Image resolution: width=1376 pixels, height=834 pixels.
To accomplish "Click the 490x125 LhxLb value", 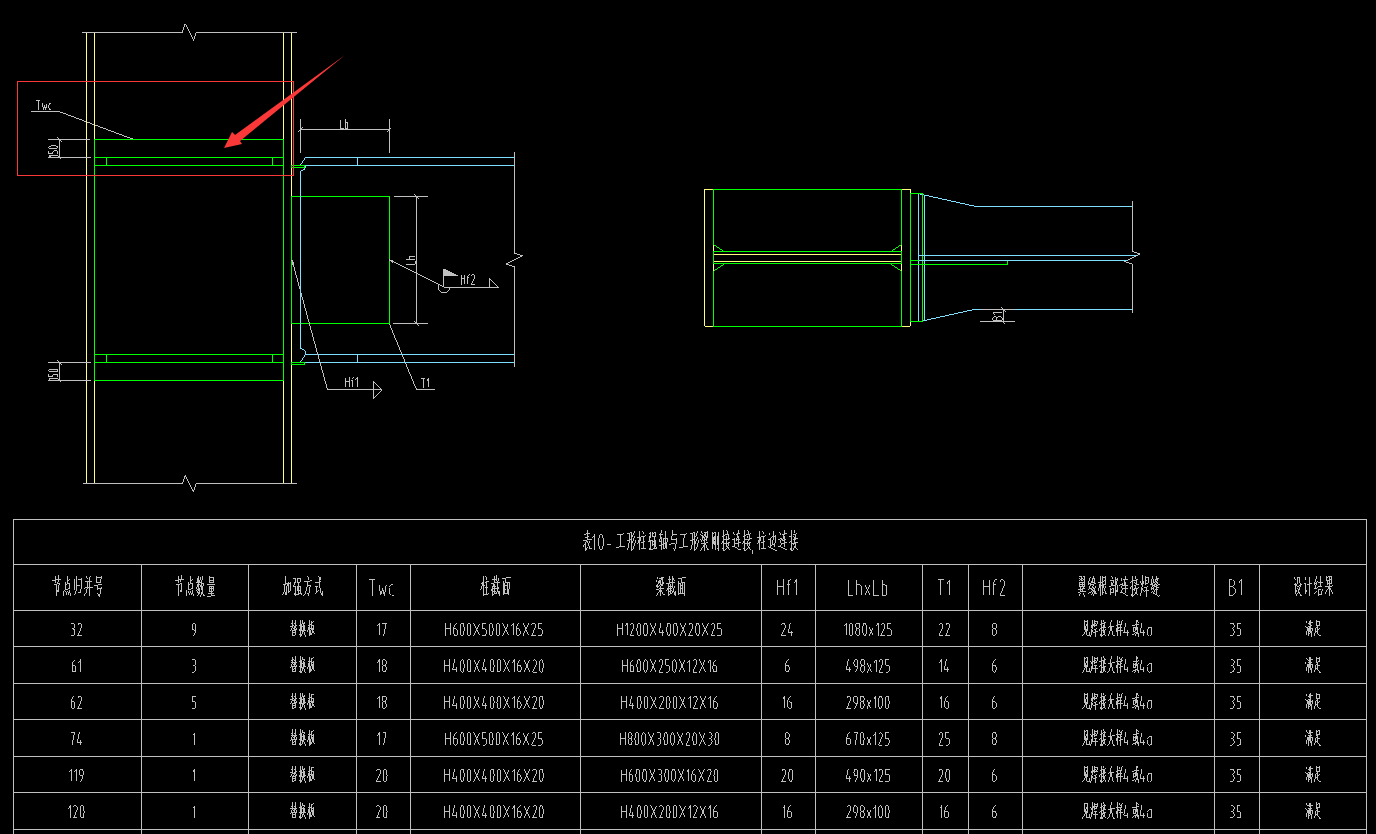I will (x=867, y=775).
